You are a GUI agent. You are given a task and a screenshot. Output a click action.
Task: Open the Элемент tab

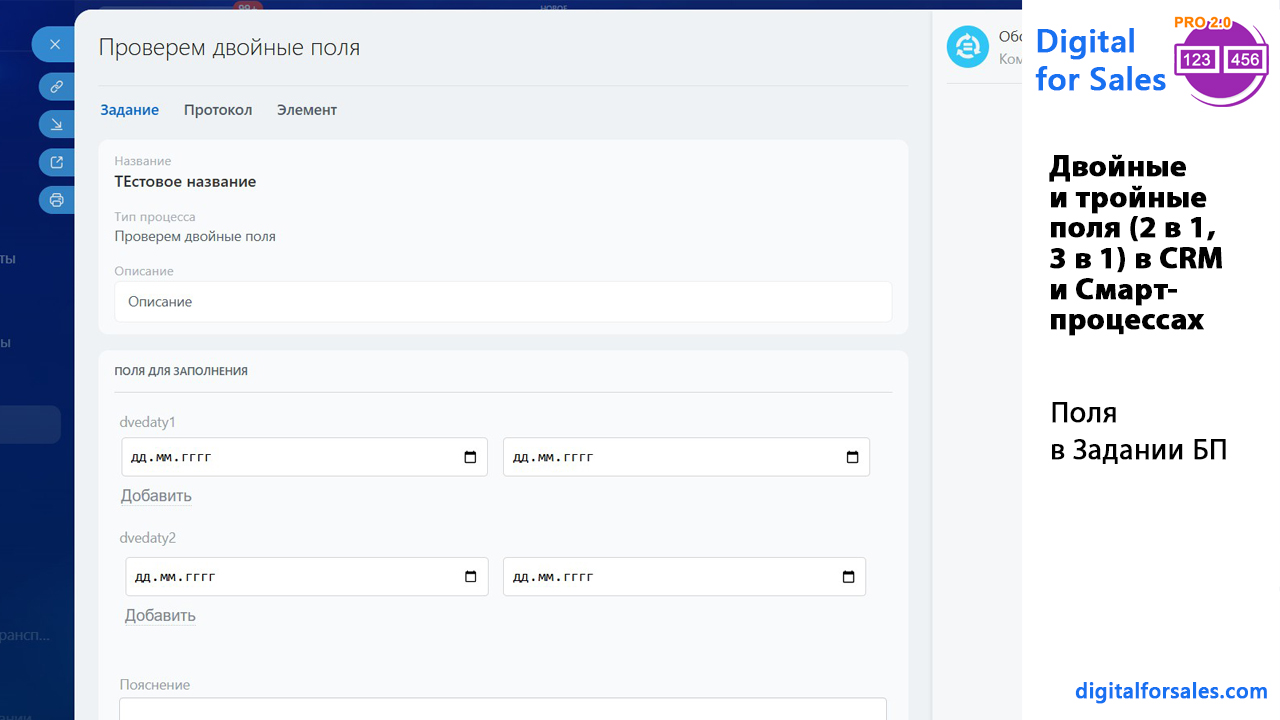coord(306,110)
